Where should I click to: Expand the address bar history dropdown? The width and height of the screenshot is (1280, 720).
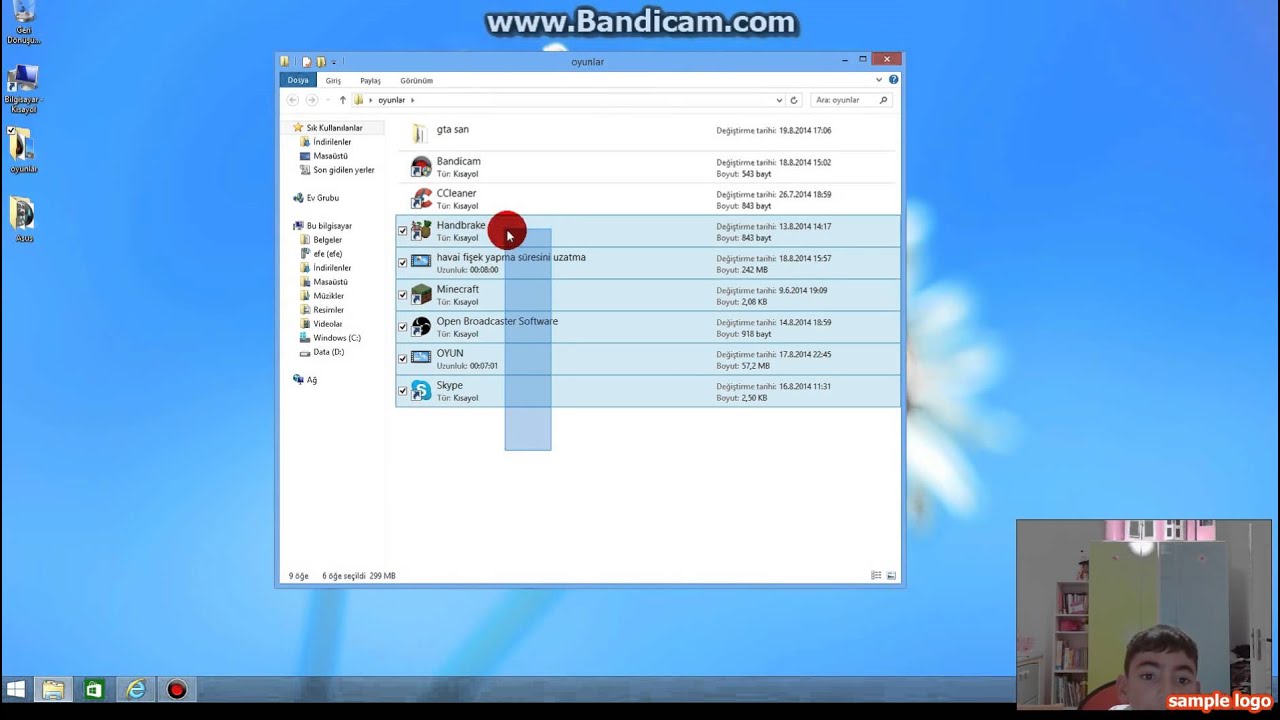click(x=779, y=100)
